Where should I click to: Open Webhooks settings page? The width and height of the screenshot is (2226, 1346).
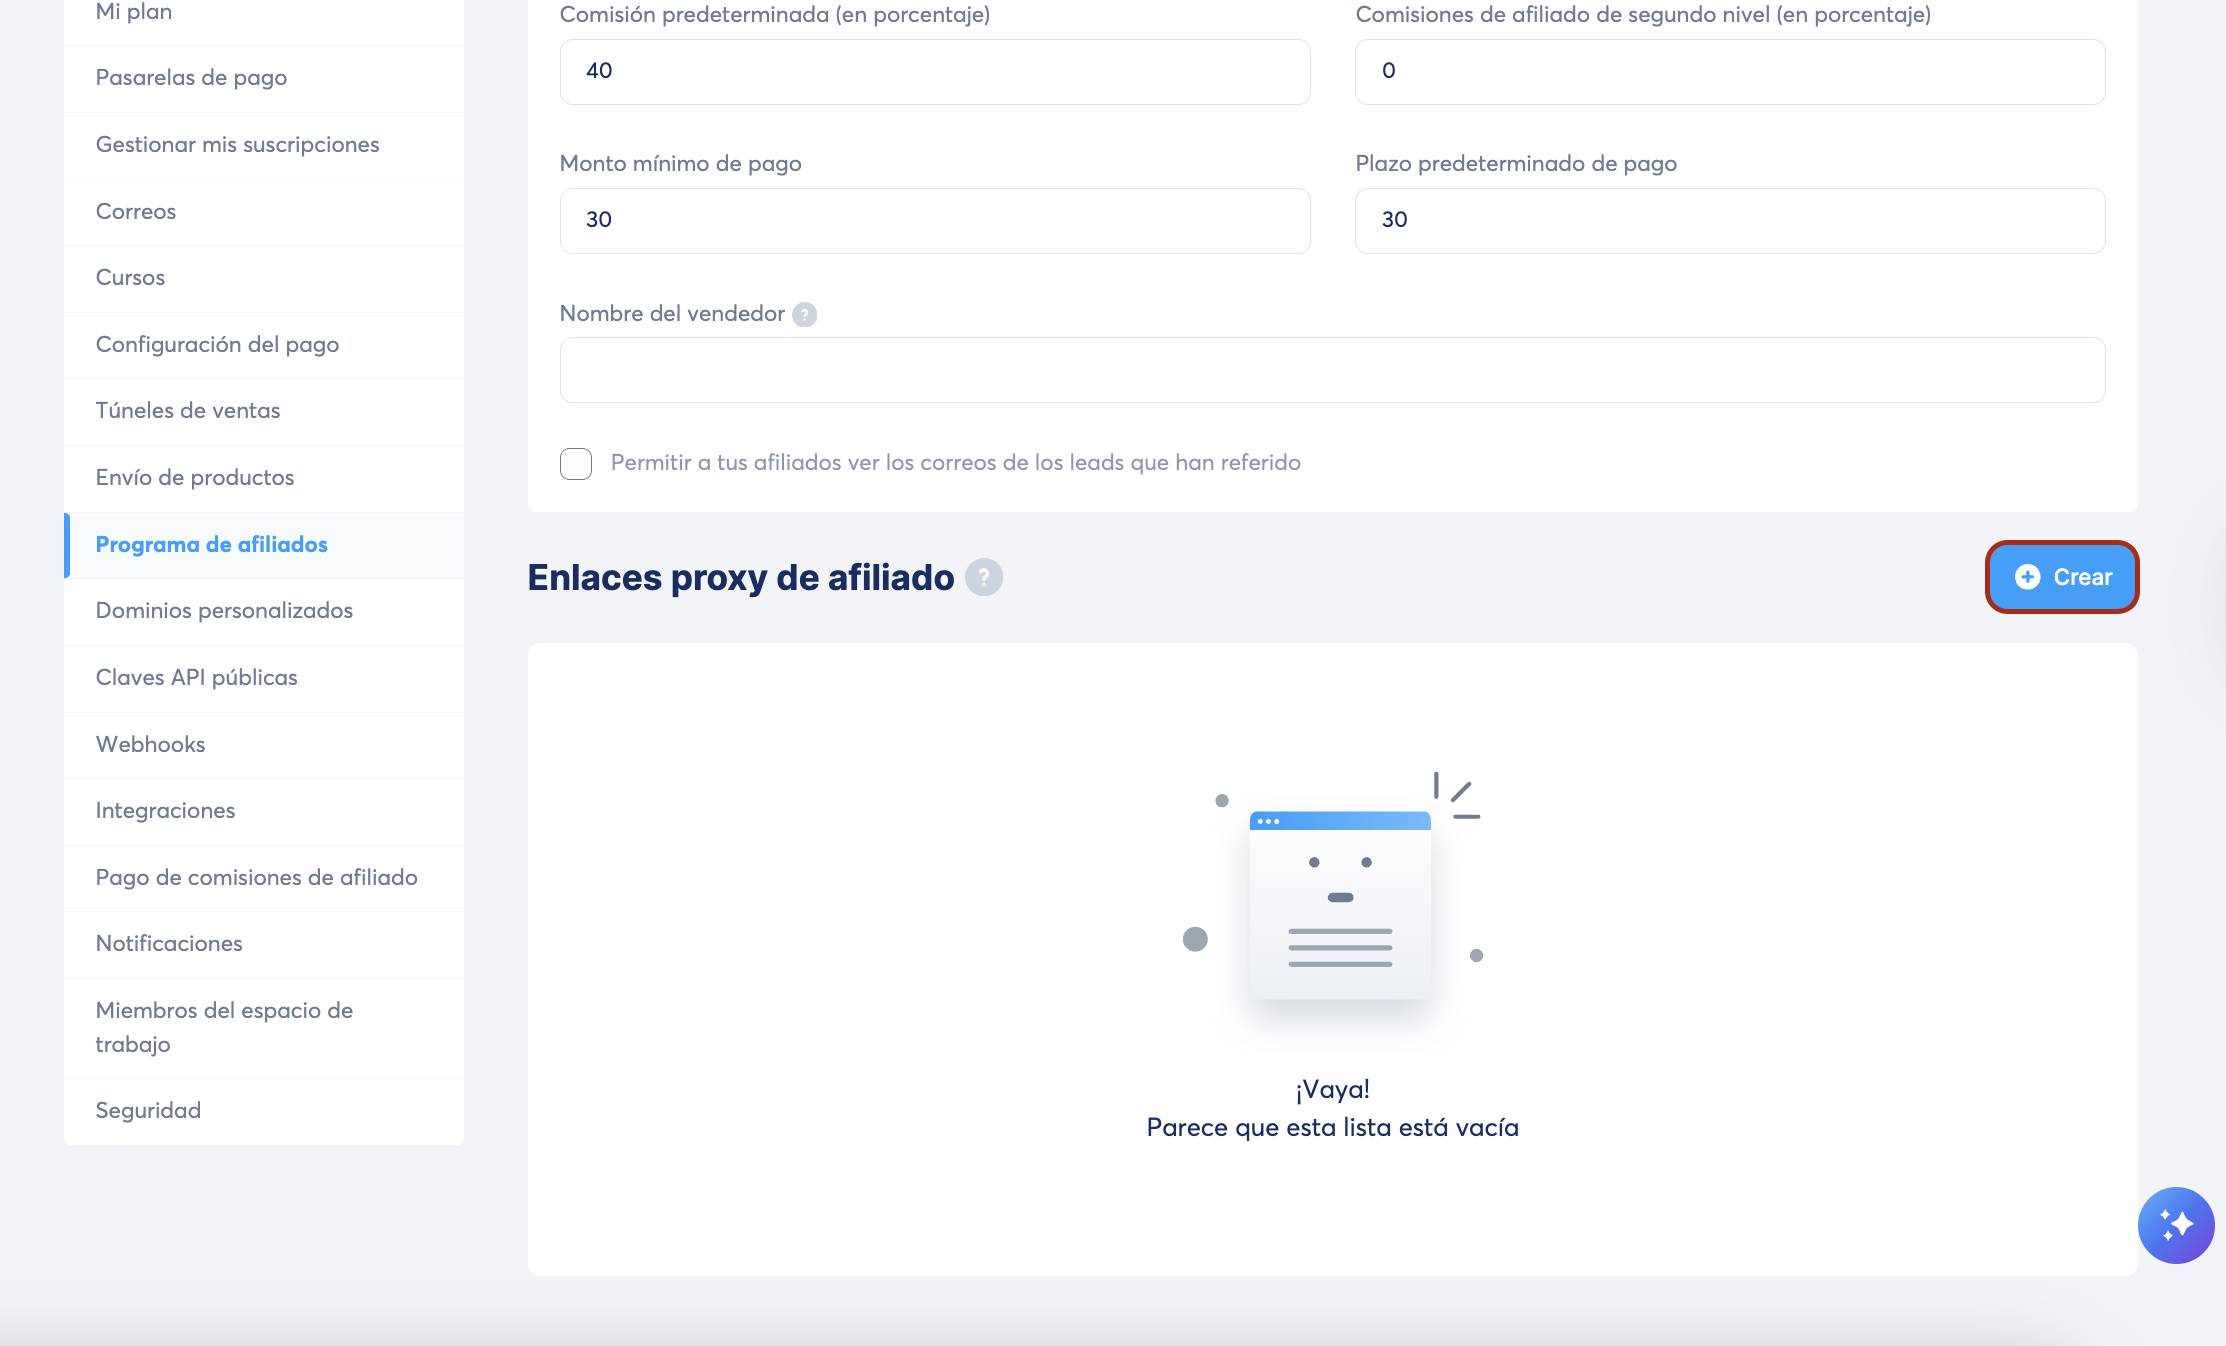[x=150, y=745]
